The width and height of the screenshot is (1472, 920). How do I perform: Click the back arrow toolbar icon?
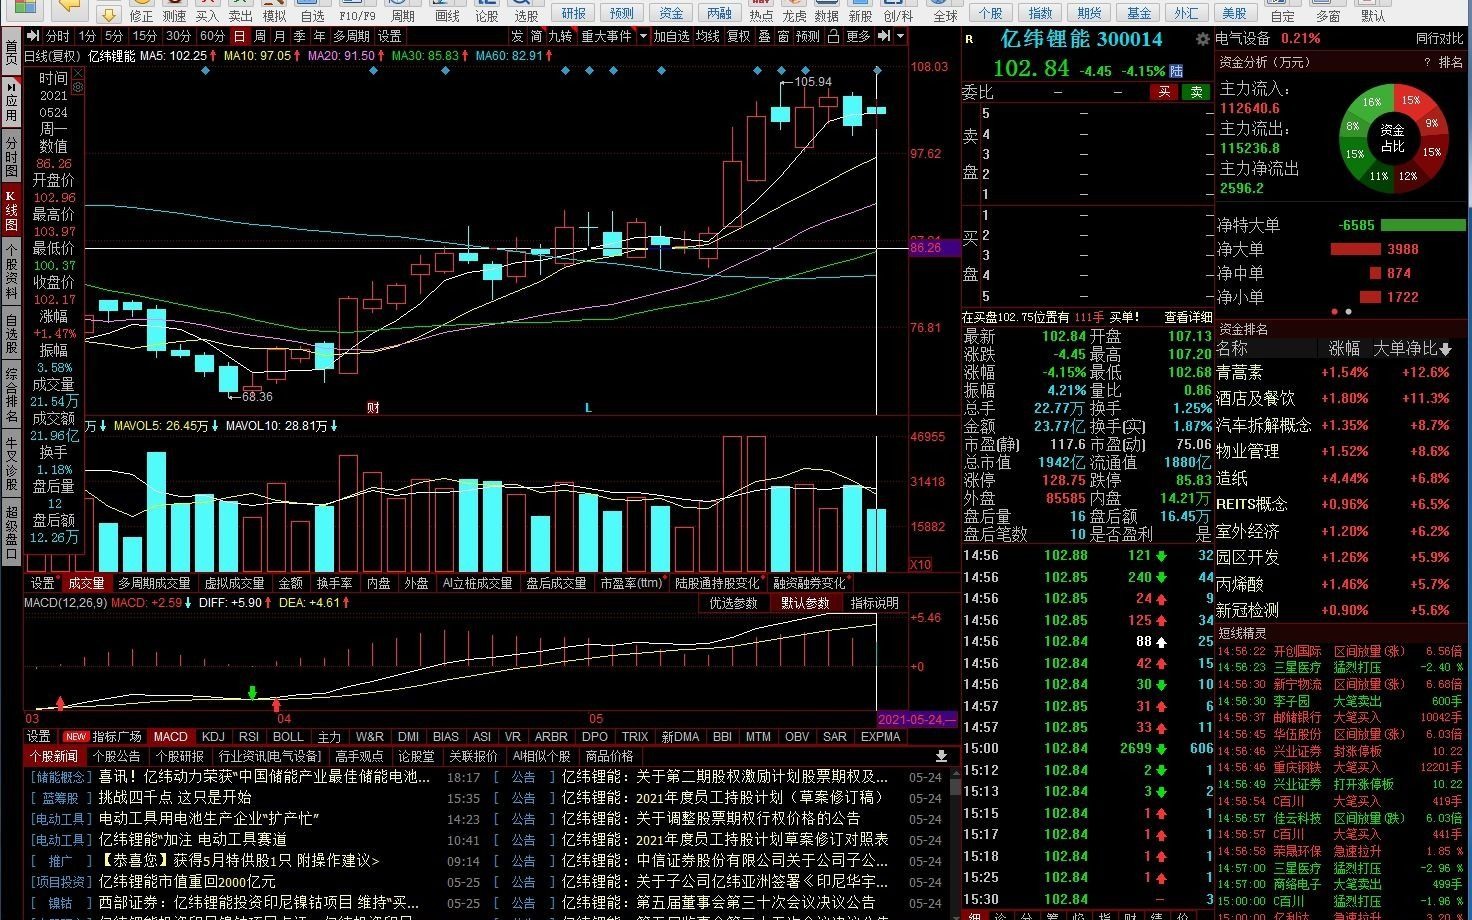pos(69,9)
